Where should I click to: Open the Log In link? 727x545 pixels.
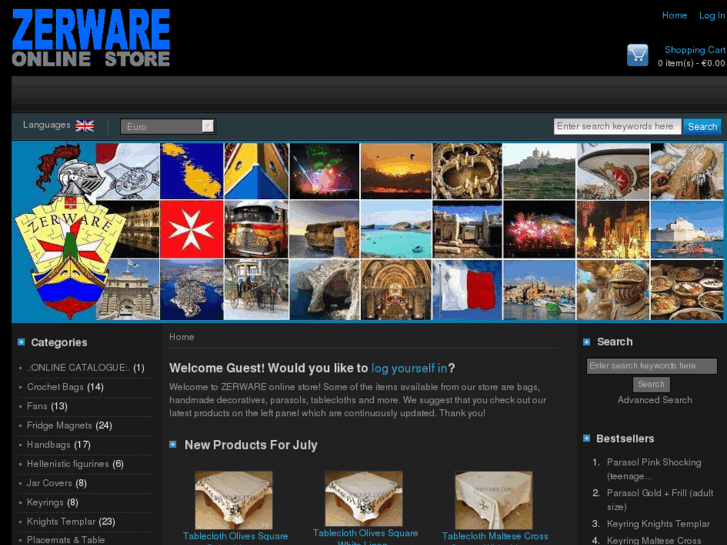pos(712,15)
